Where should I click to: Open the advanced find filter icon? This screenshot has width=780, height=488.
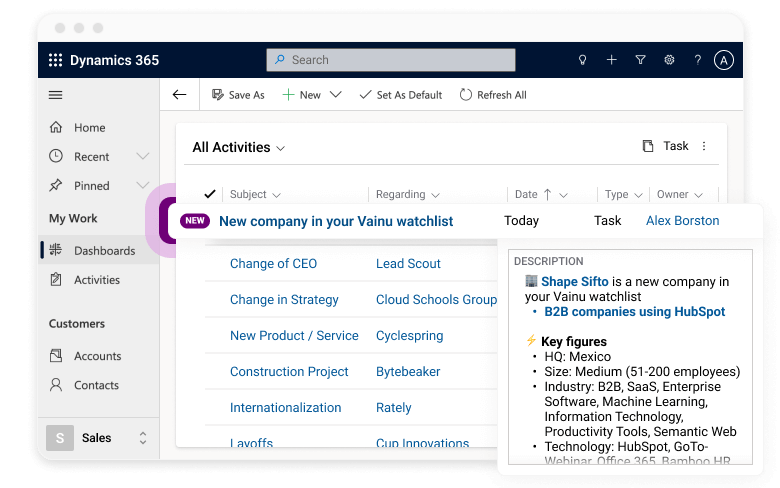click(x=641, y=60)
